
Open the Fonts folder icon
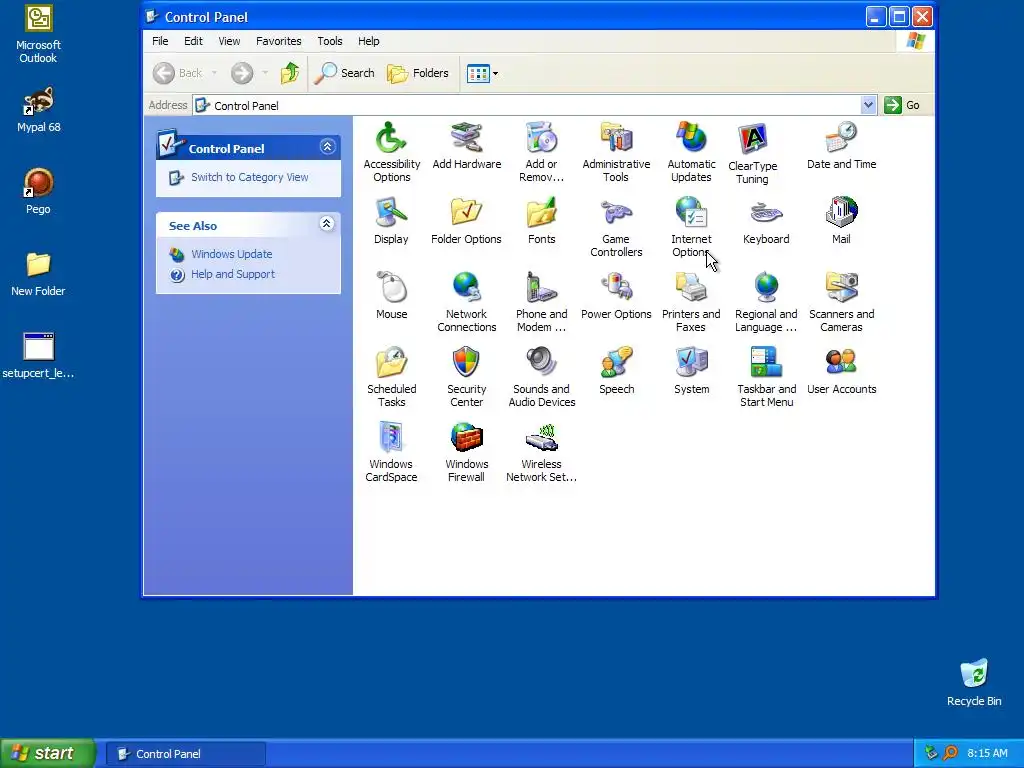(541, 221)
